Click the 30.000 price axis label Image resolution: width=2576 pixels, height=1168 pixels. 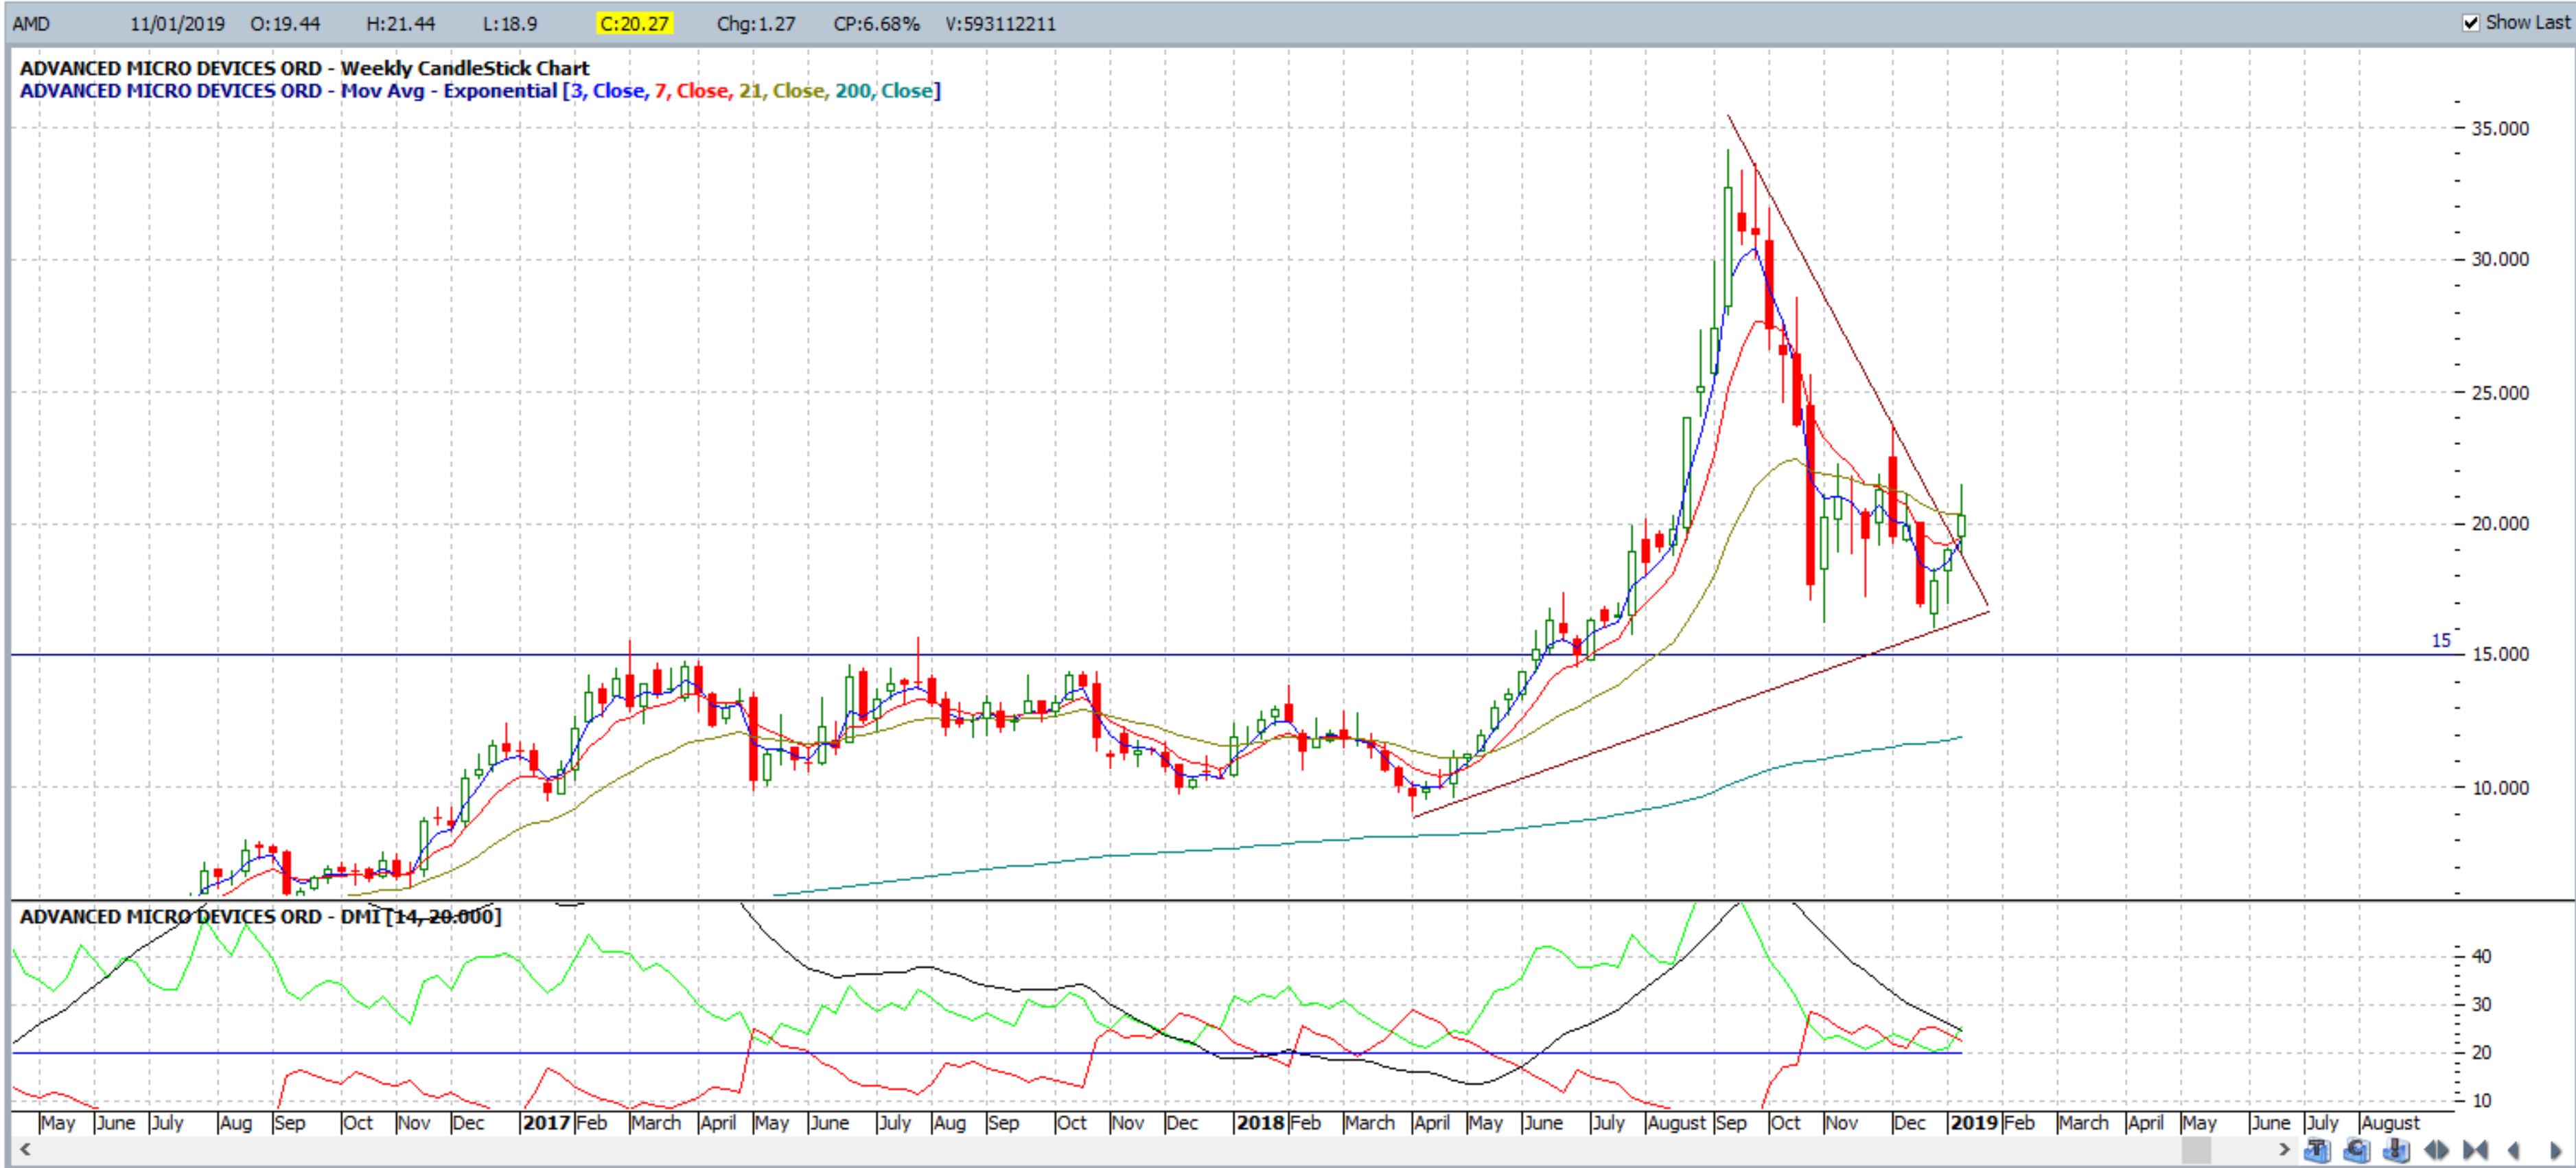coord(2500,260)
